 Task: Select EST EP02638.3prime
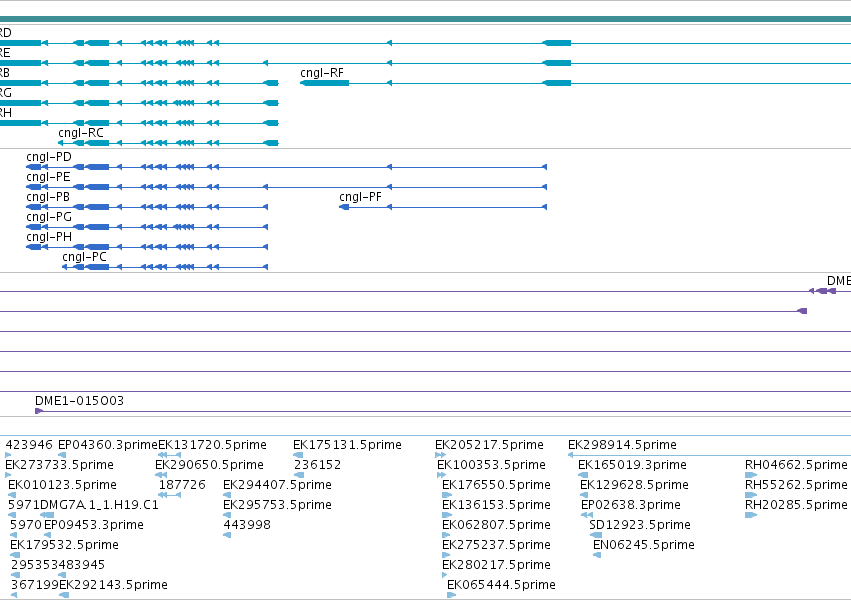point(631,505)
